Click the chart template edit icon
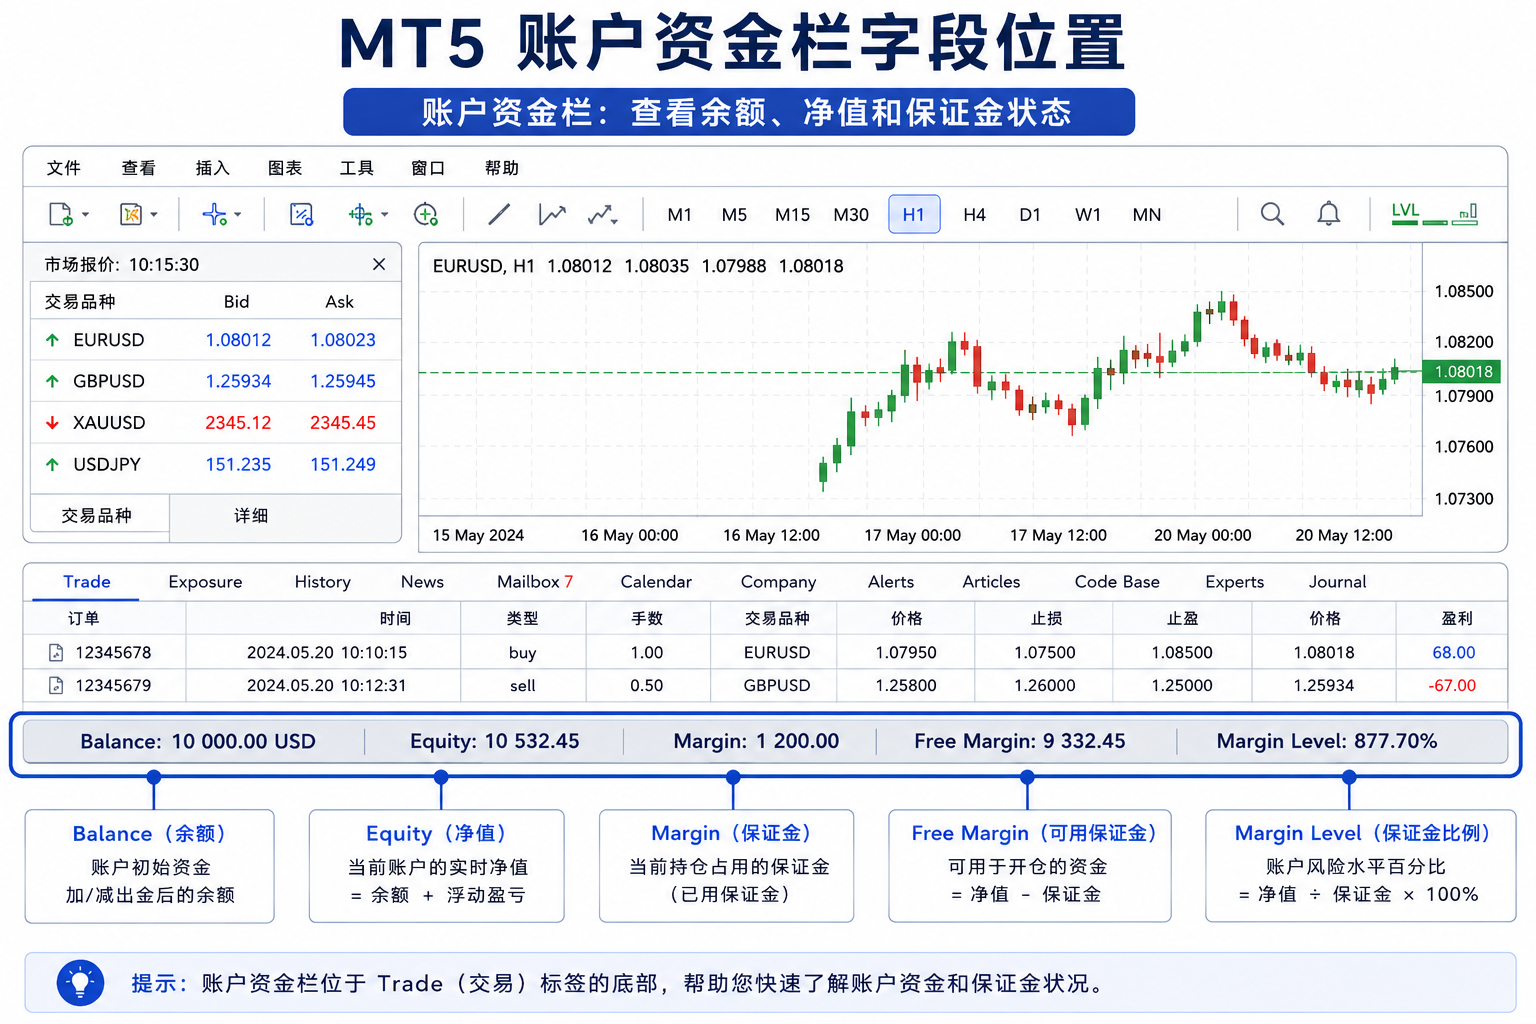The image size is (1536, 1024). click(301, 214)
